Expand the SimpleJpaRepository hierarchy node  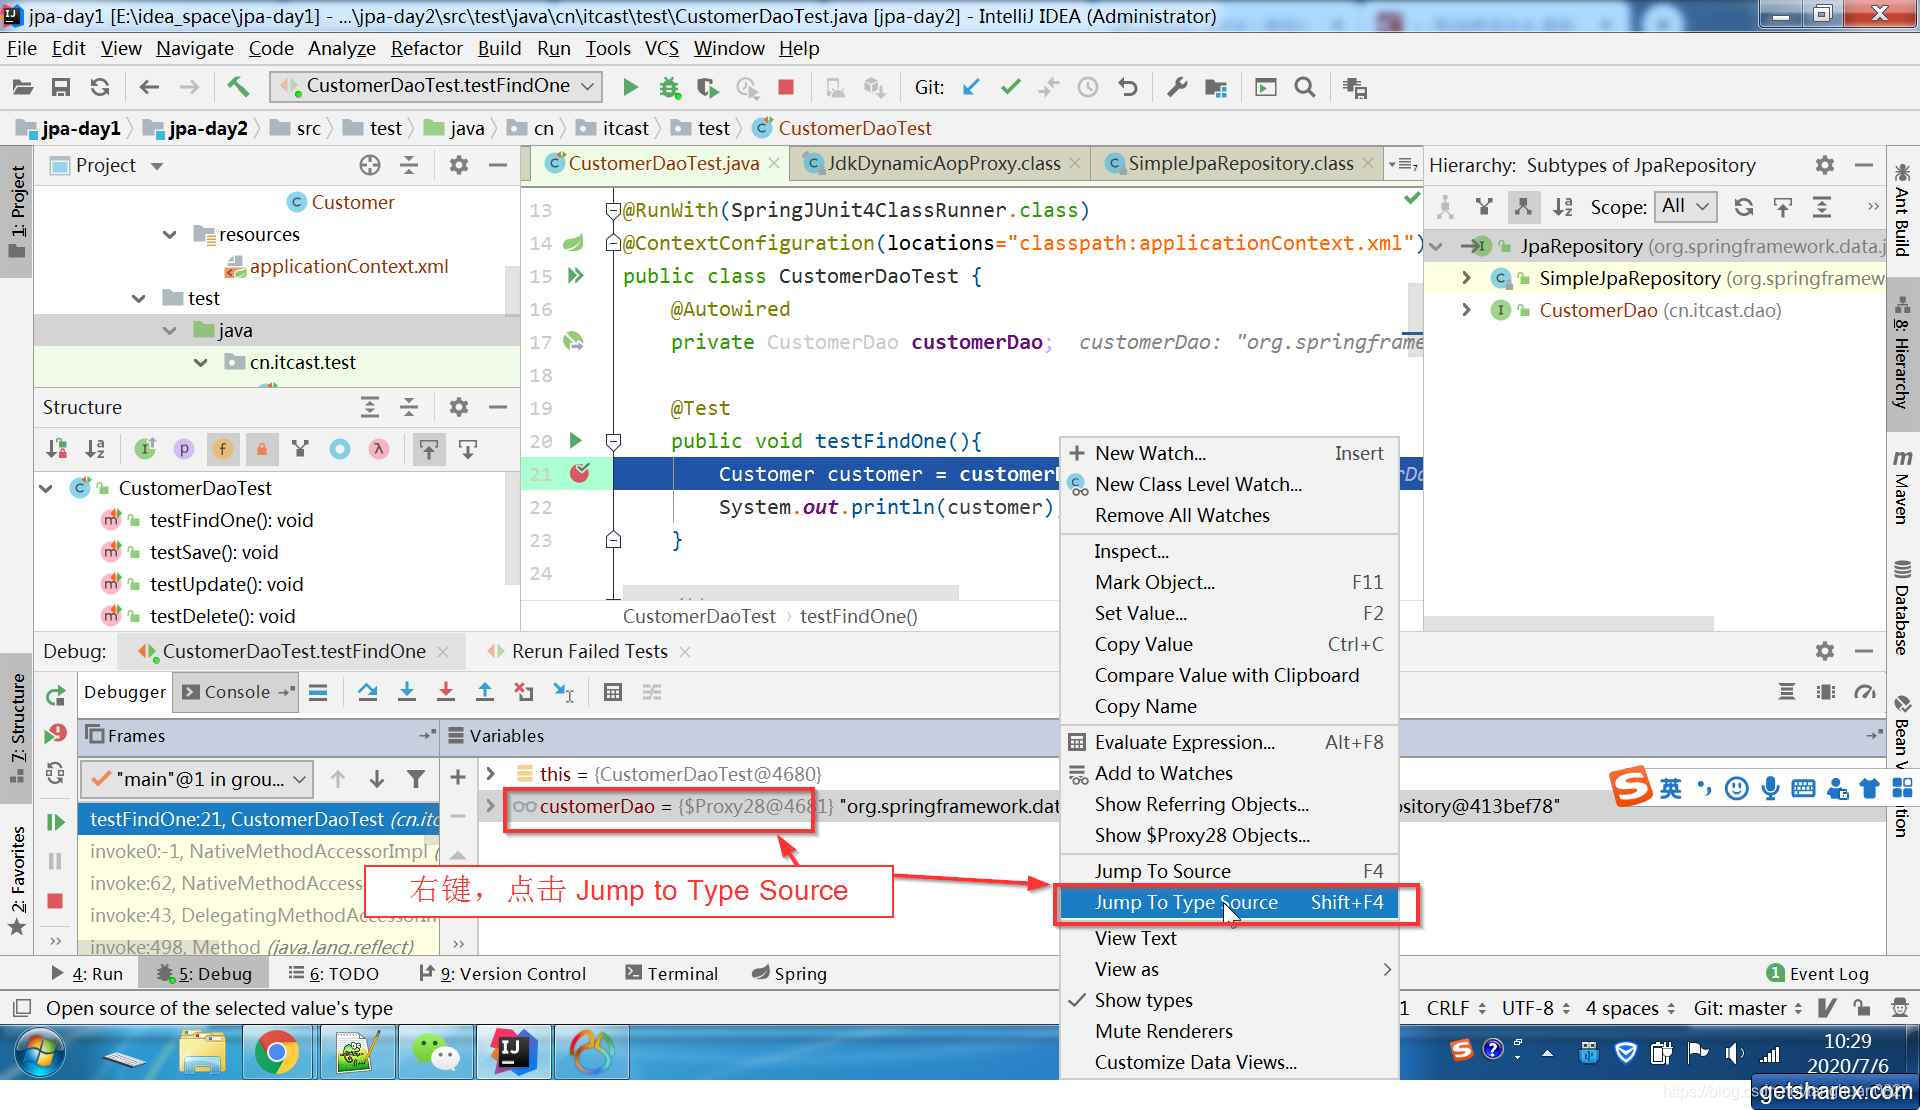point(1466,278)
